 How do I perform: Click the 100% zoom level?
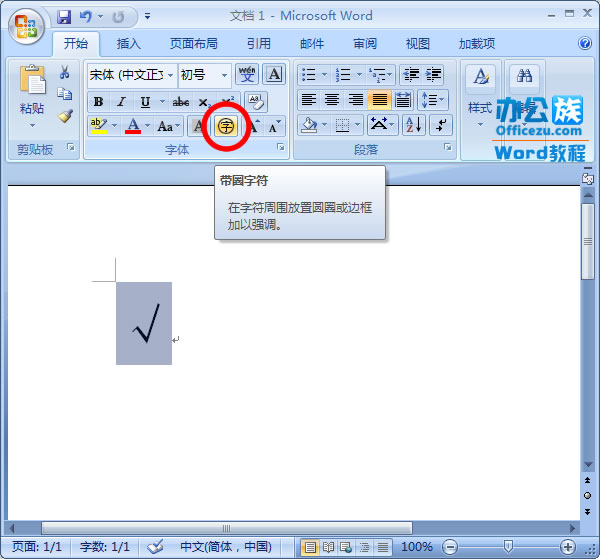(x=417, y=547)
